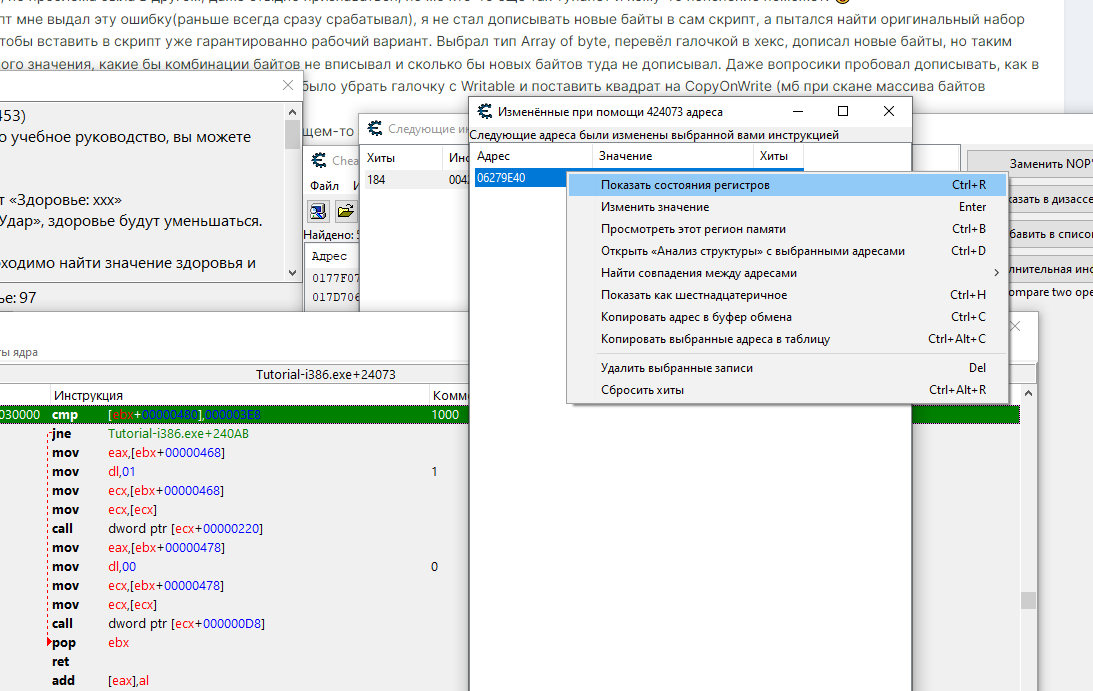This screenshot has width=1093, height=691.
Task: Select 'Показать состояния регистров' menu entry
Action: click(x=685, y=185)
